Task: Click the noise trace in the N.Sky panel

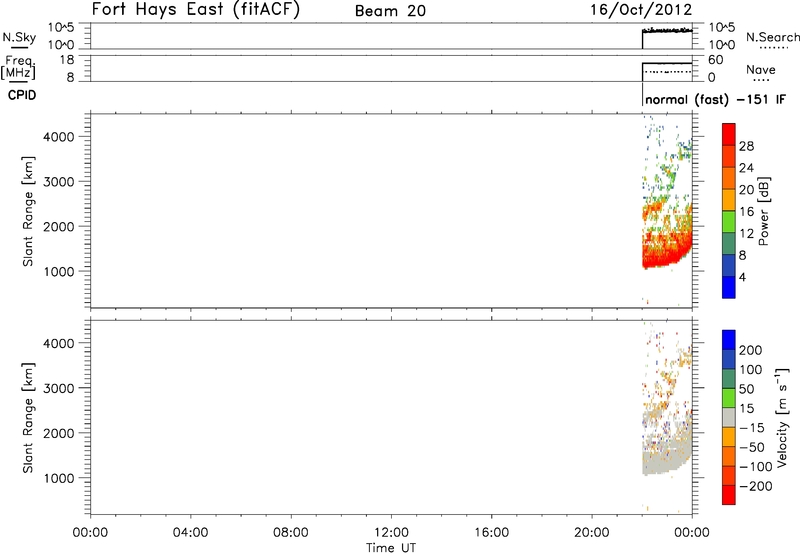Action: (667, 31)
